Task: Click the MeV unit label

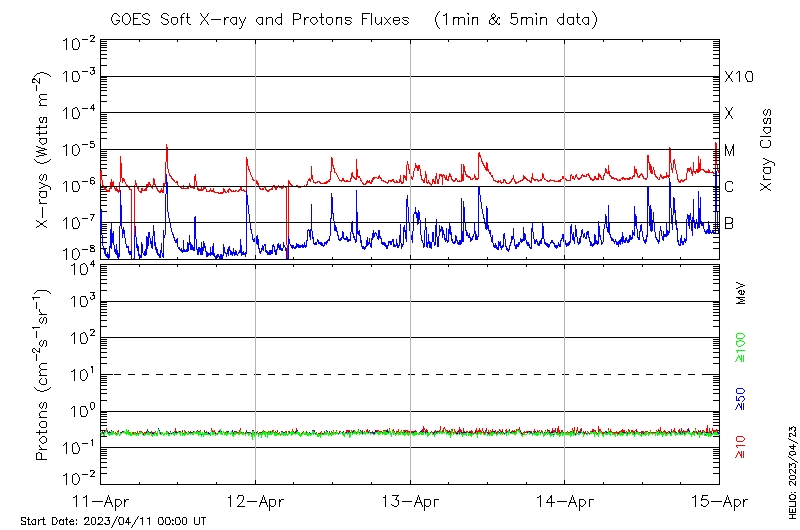Action: (x=741, y=293)
